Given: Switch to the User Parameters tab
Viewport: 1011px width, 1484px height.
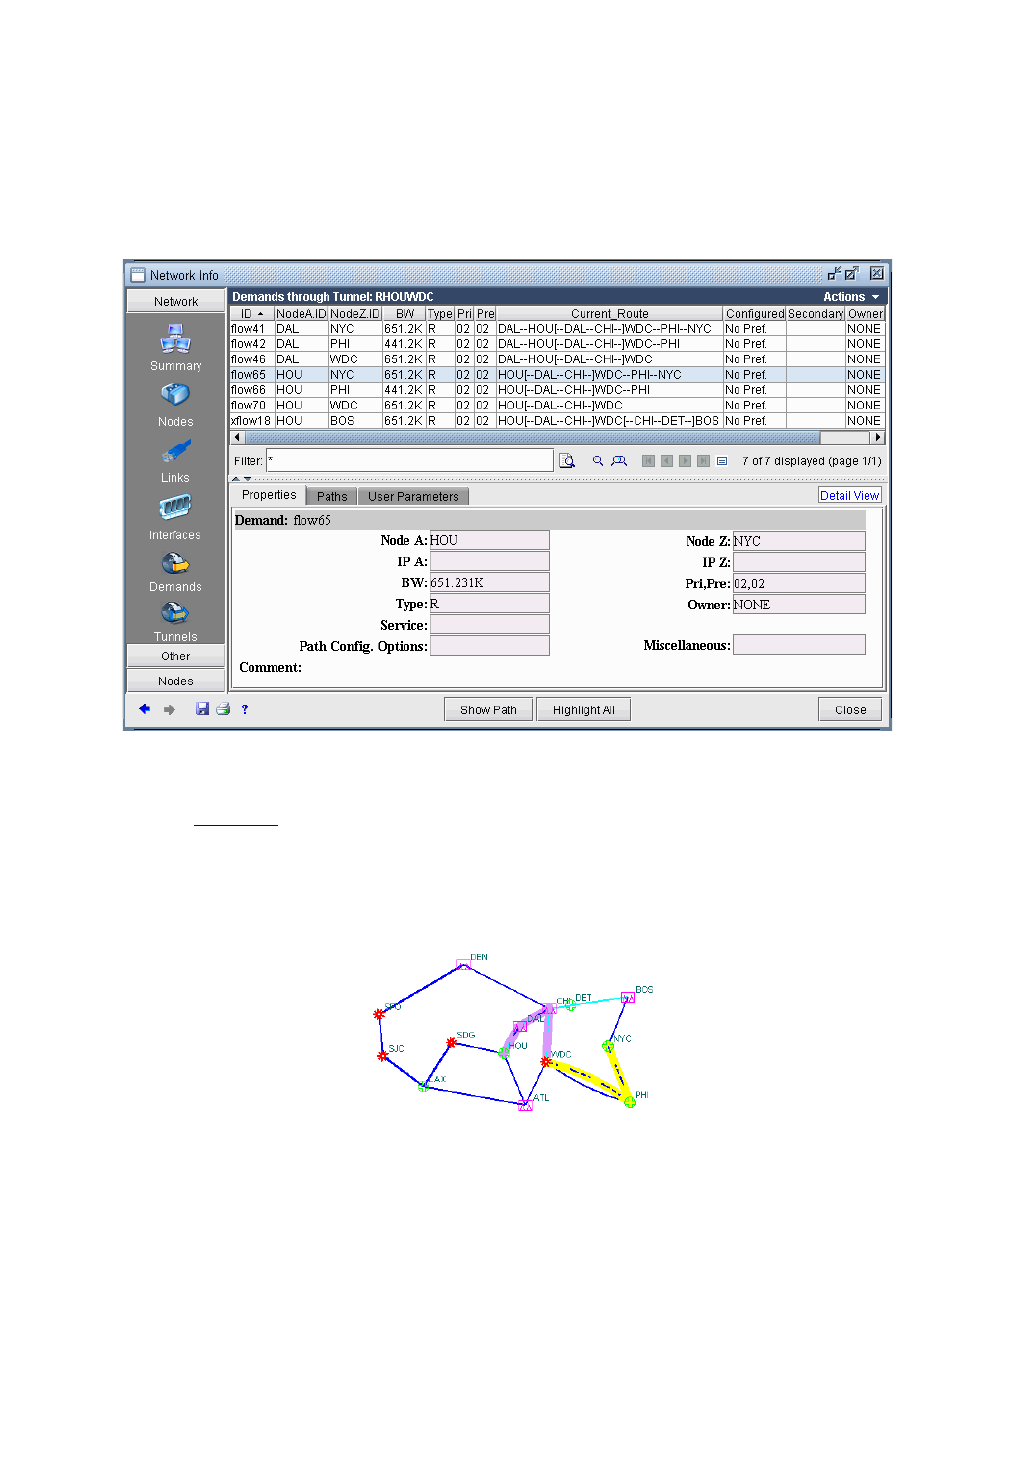Looking at the screenshot, I should click(413, 496).
